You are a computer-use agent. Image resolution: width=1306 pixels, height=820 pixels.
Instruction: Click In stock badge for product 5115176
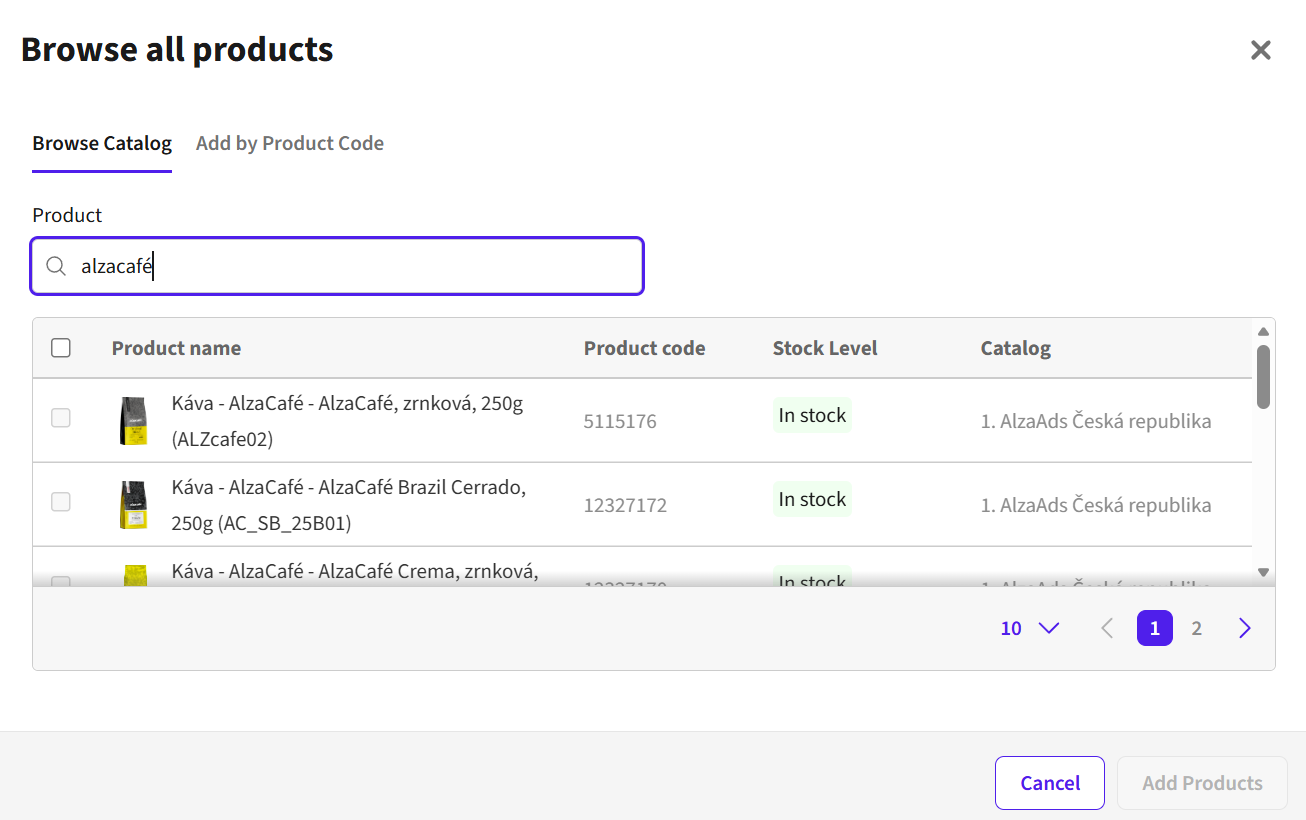[812, 415]
